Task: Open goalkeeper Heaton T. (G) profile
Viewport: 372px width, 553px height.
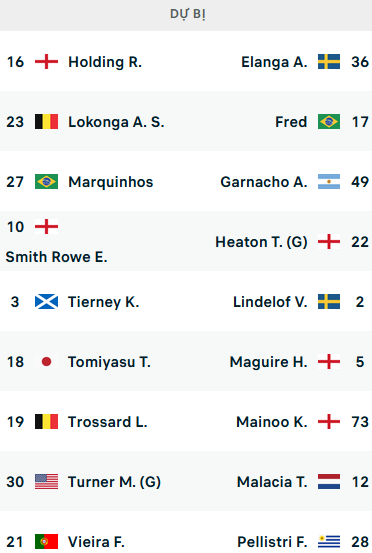Action: click(x=261, y=242)
